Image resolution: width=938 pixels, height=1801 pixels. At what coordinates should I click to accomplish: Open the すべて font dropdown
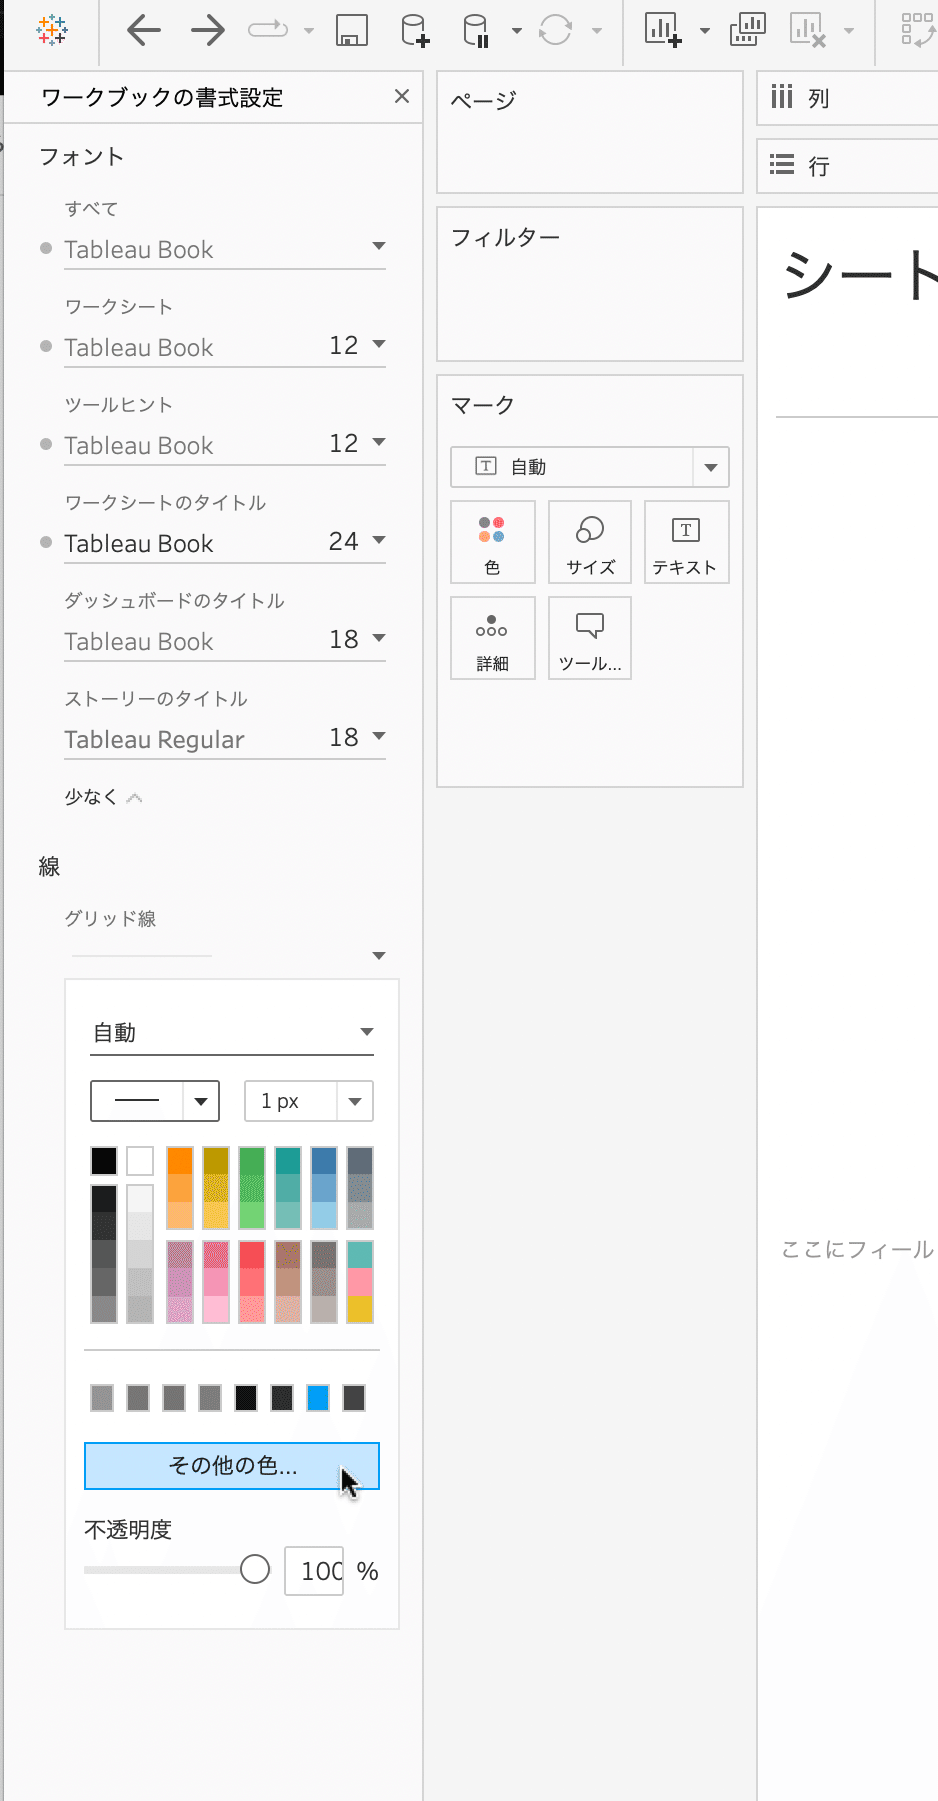(x=379, y=246)
